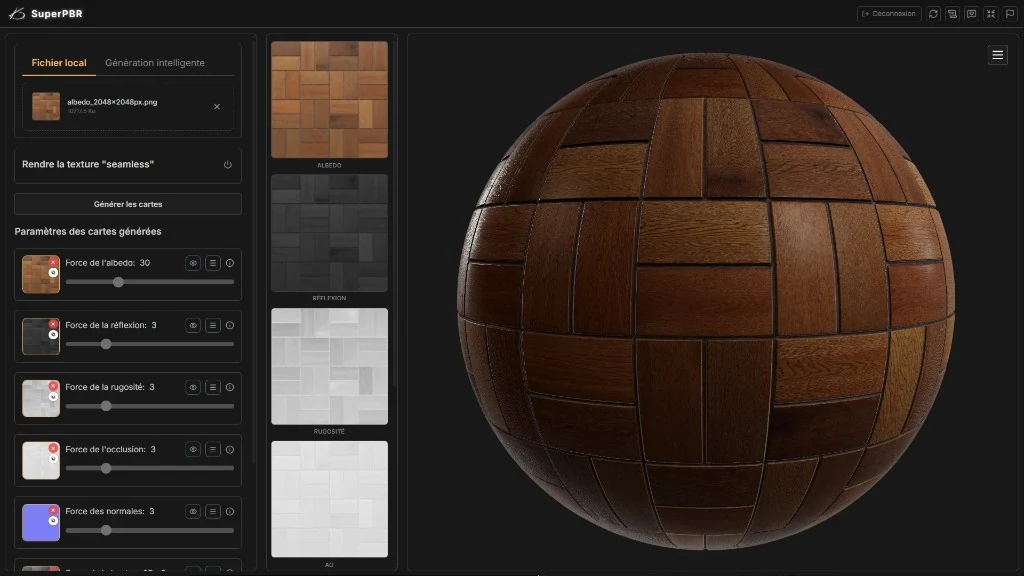Click red X badge on albedo map thumbnail
This screenshot has width=1024, height=576.
point(54,263)
